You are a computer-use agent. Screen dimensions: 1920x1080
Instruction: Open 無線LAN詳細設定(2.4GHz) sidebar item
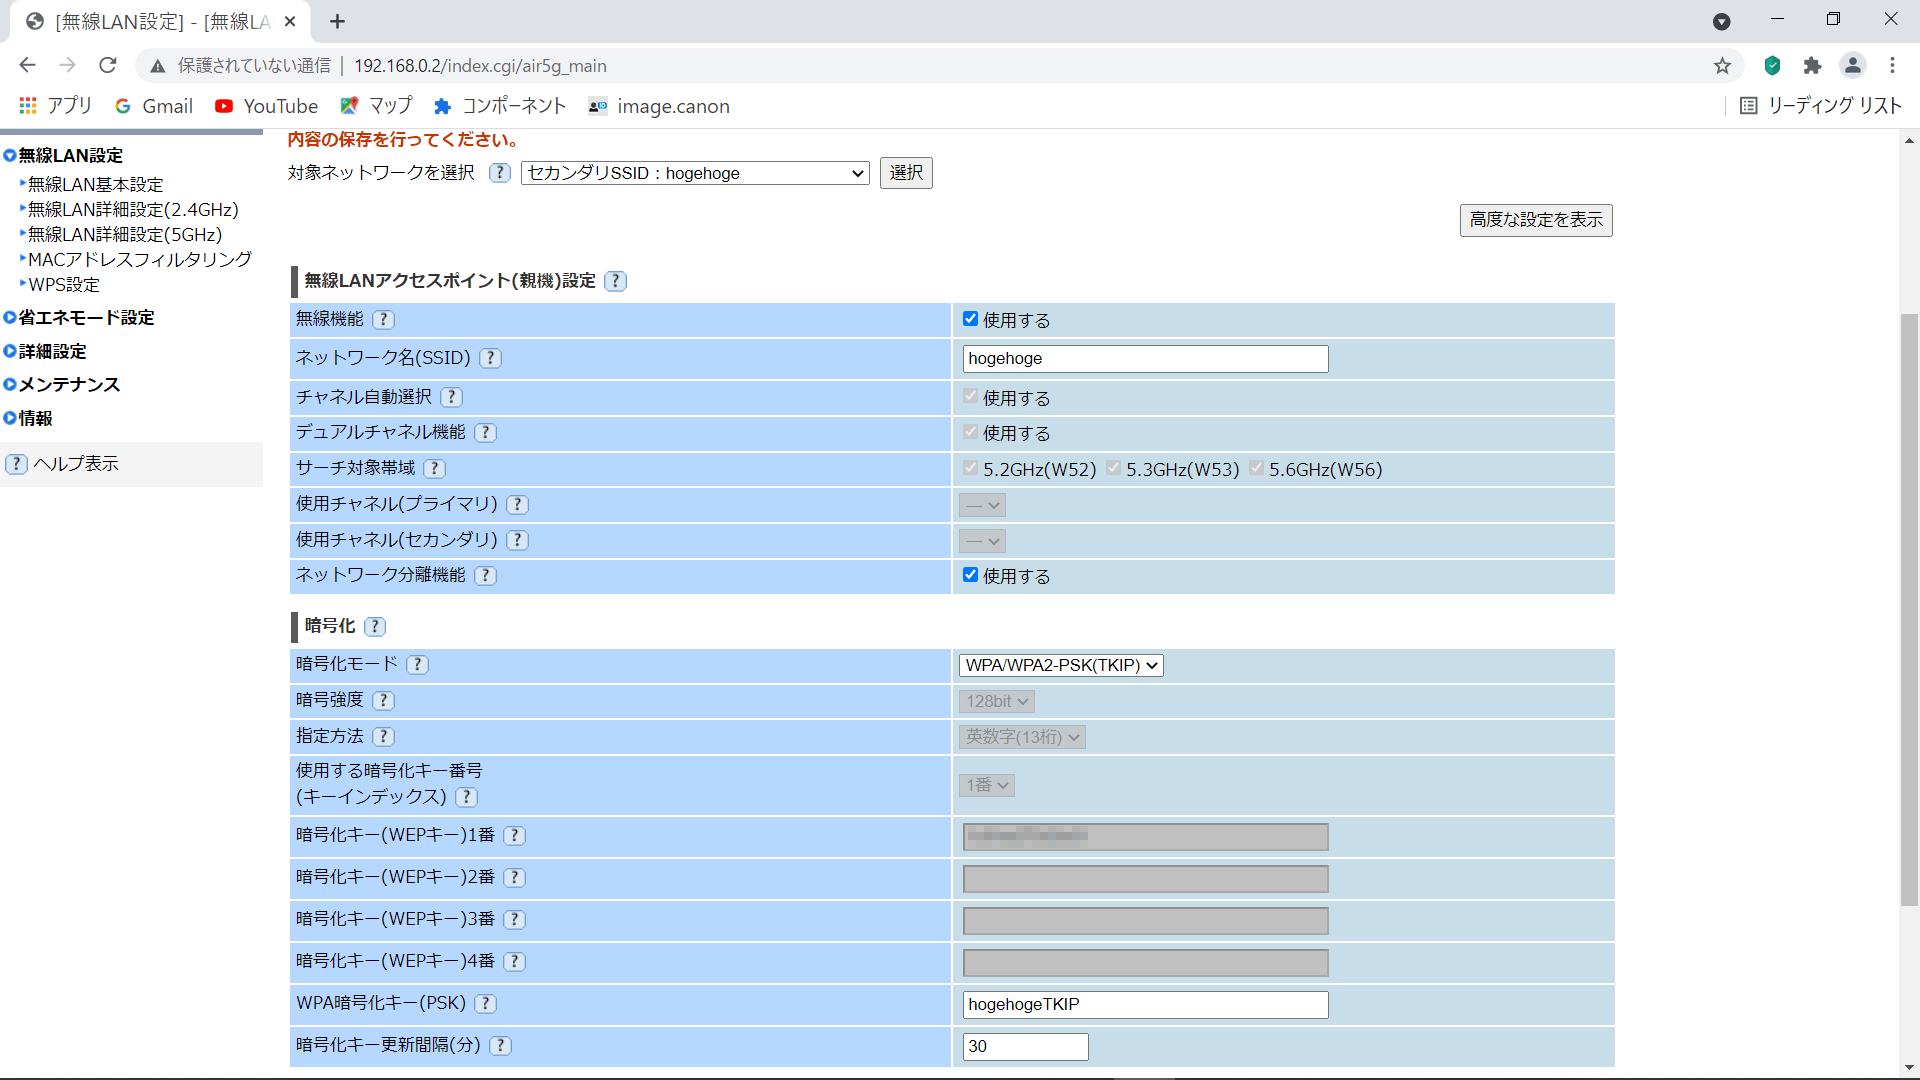pyautogui.click(x=133, y=210)
